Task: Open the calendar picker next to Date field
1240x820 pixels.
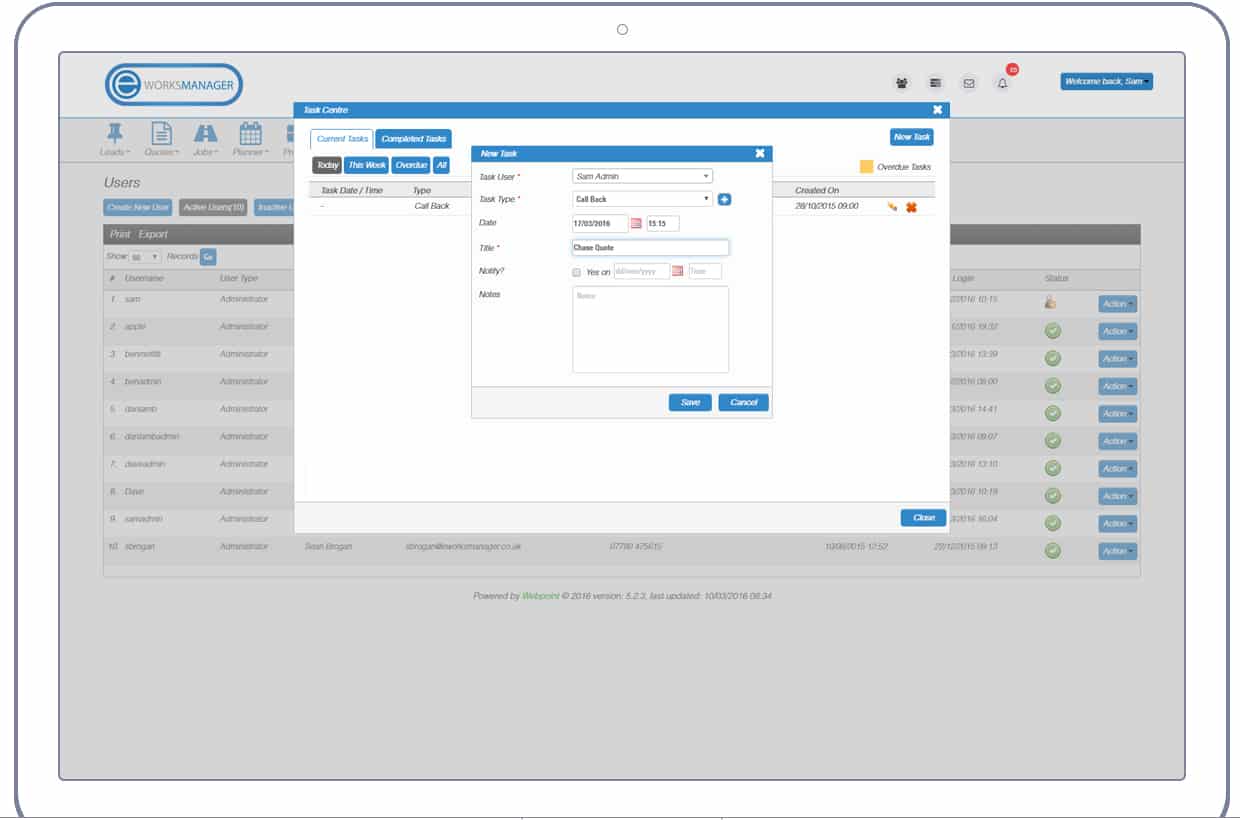Action: [636, 223]
